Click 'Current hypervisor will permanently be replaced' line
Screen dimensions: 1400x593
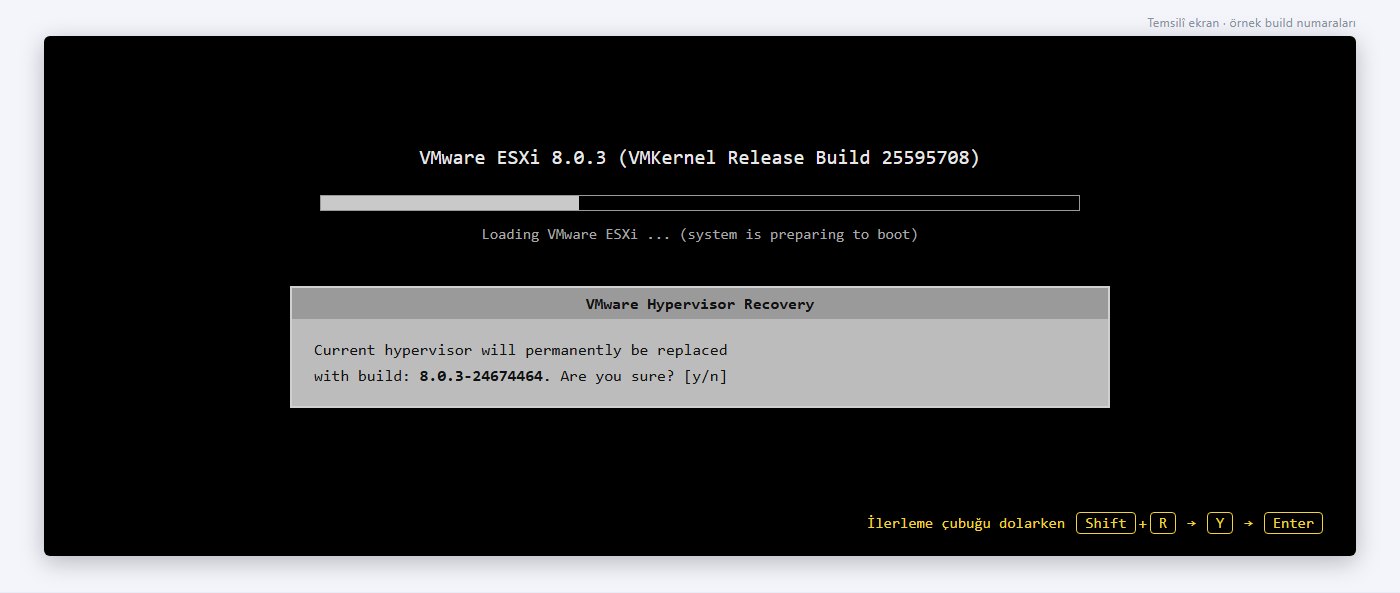[520, 350]
